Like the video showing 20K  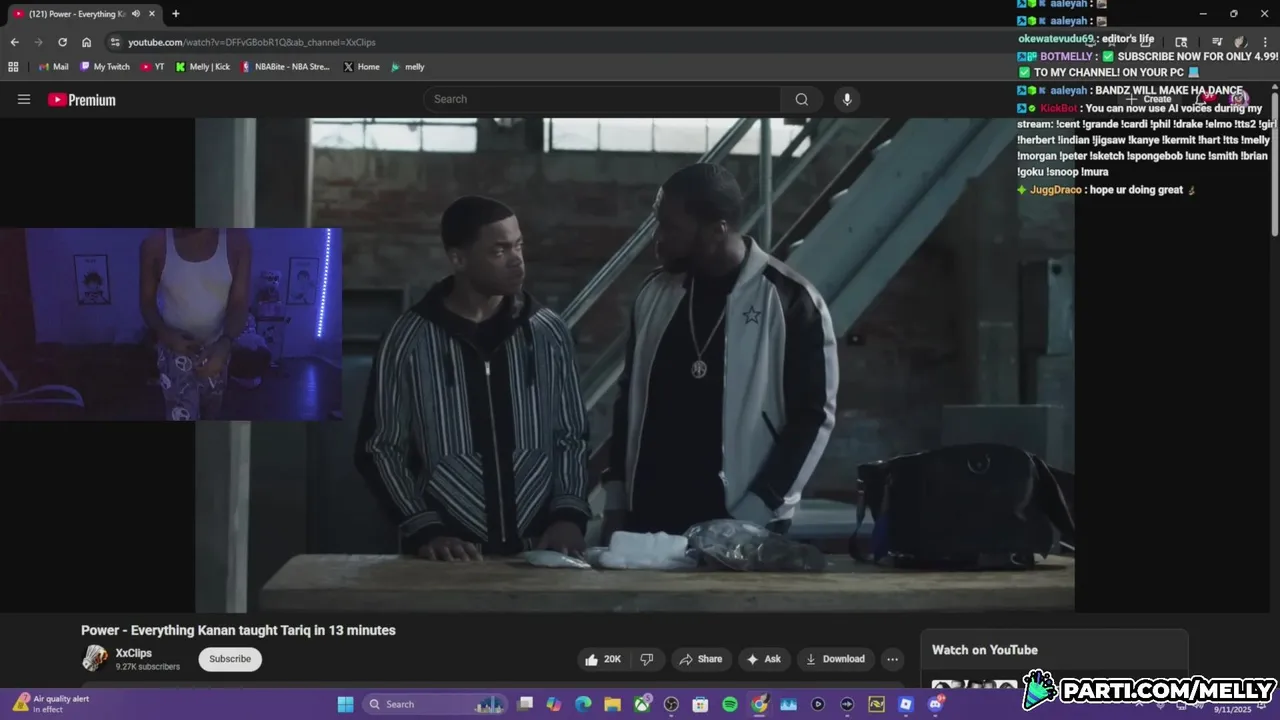[x=603, y=659]
